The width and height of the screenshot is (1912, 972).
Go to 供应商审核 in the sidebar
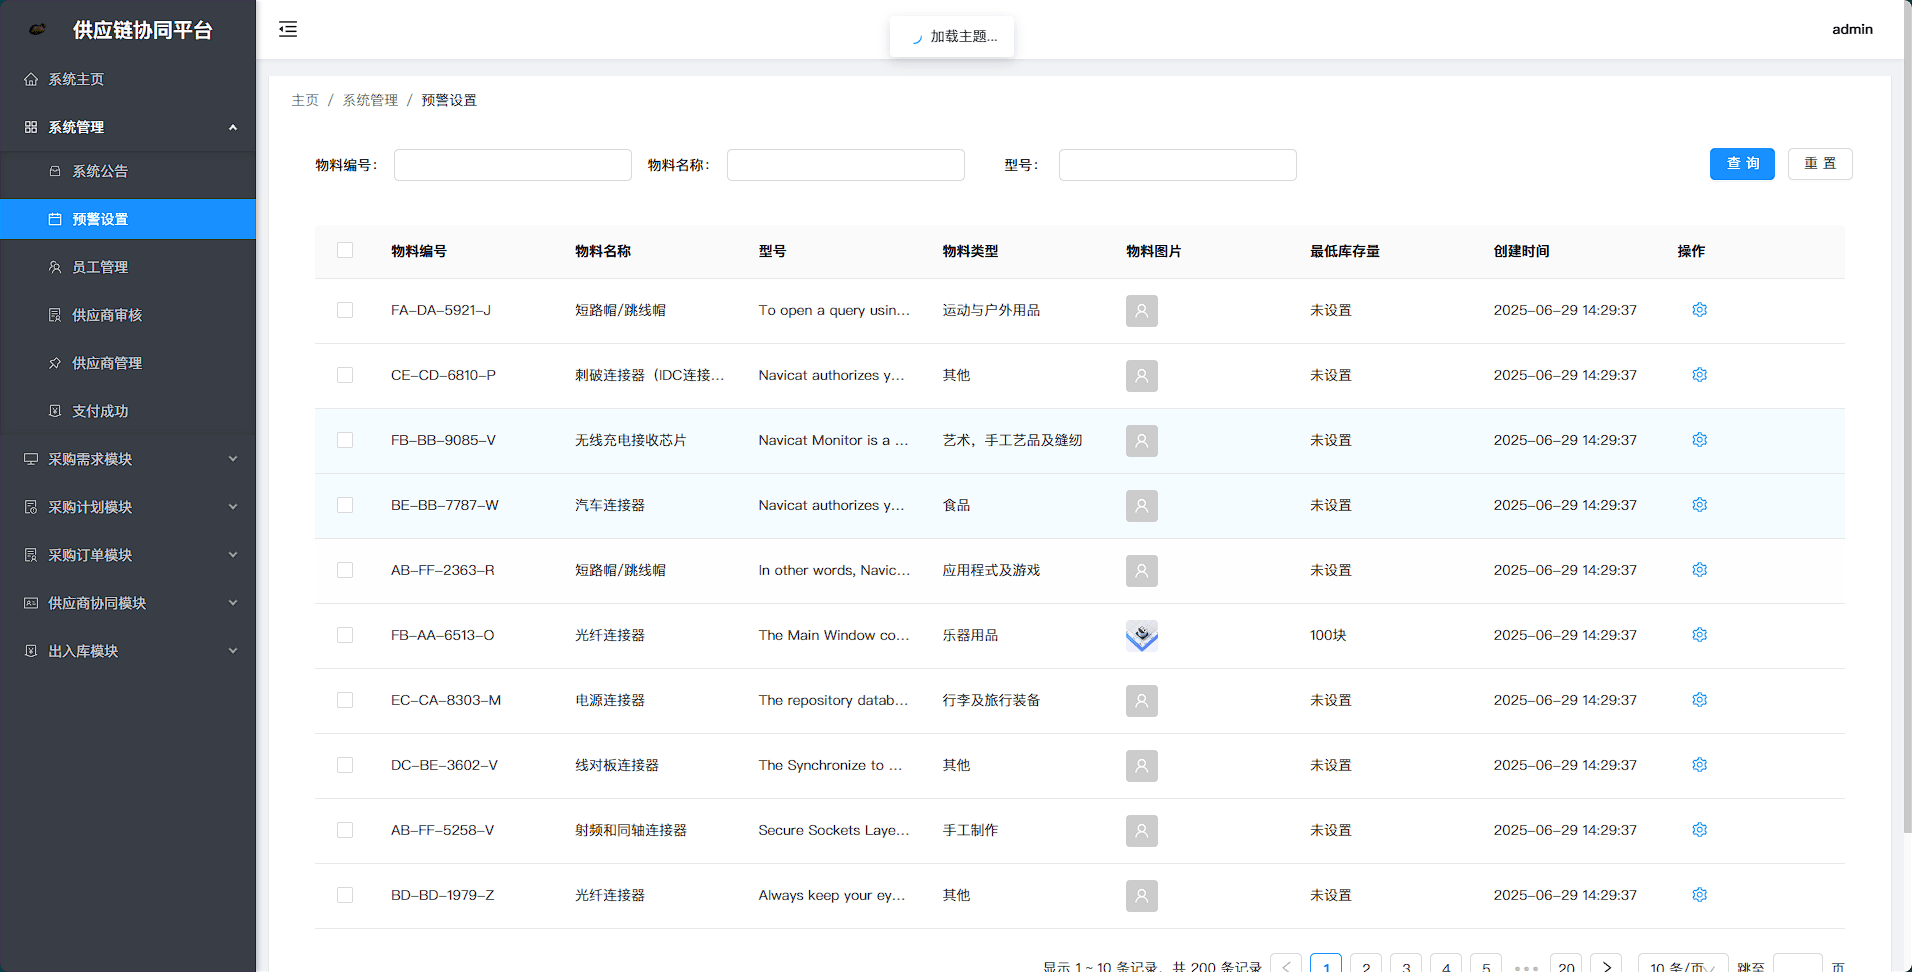click(107, 315)
